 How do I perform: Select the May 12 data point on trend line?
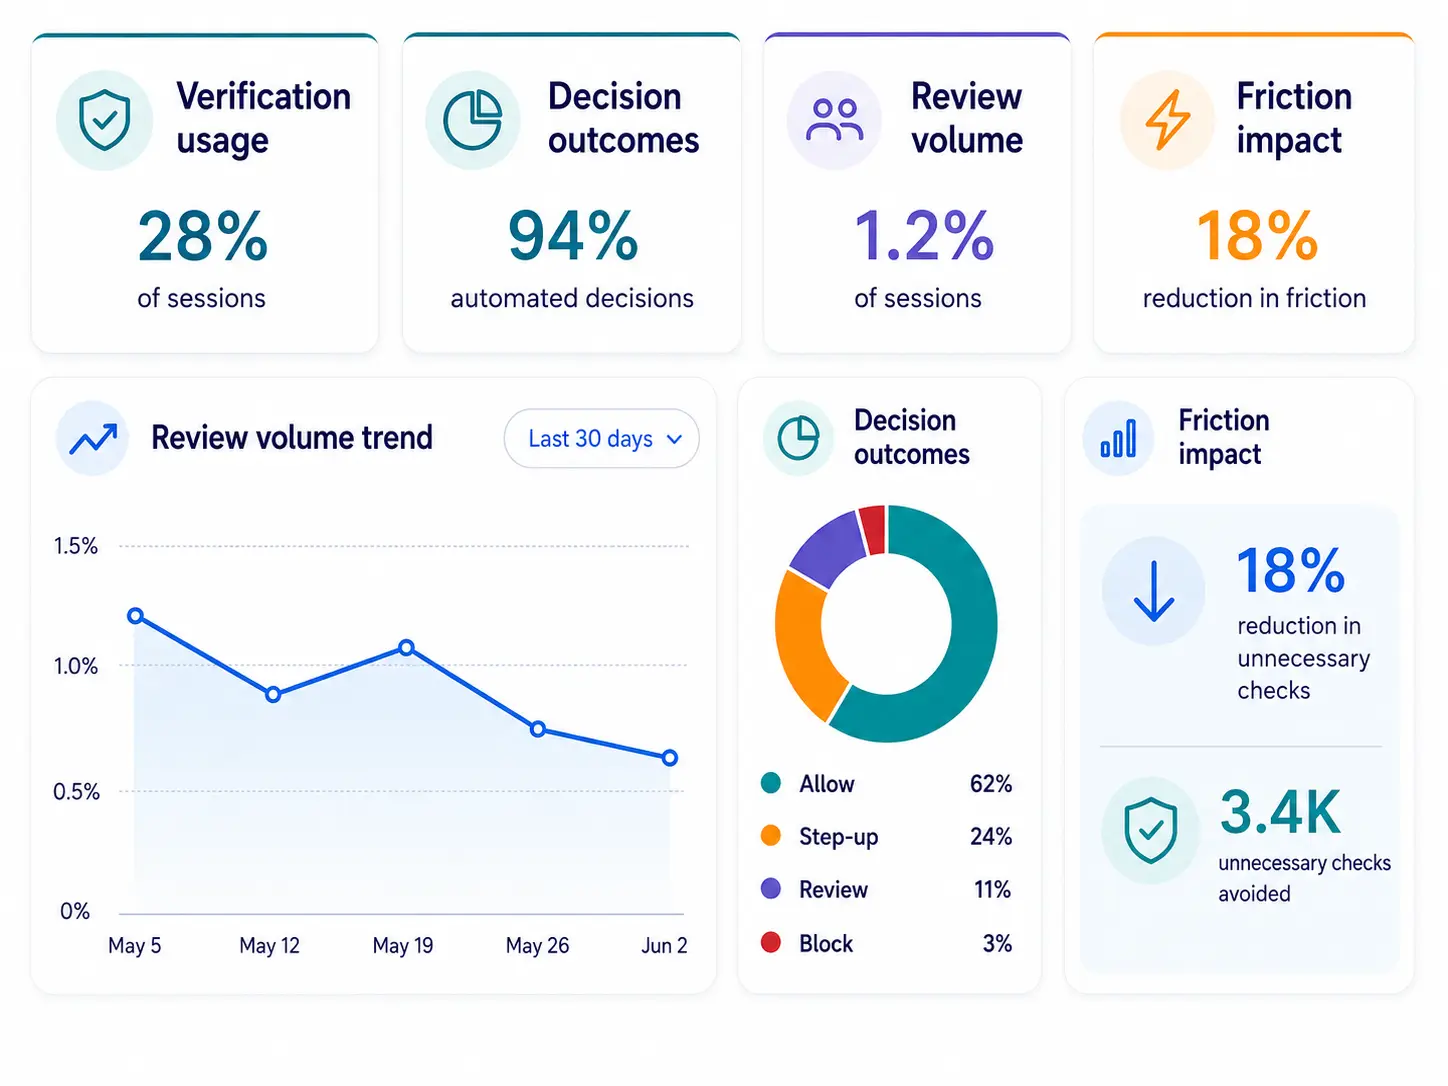click(273, 694)
